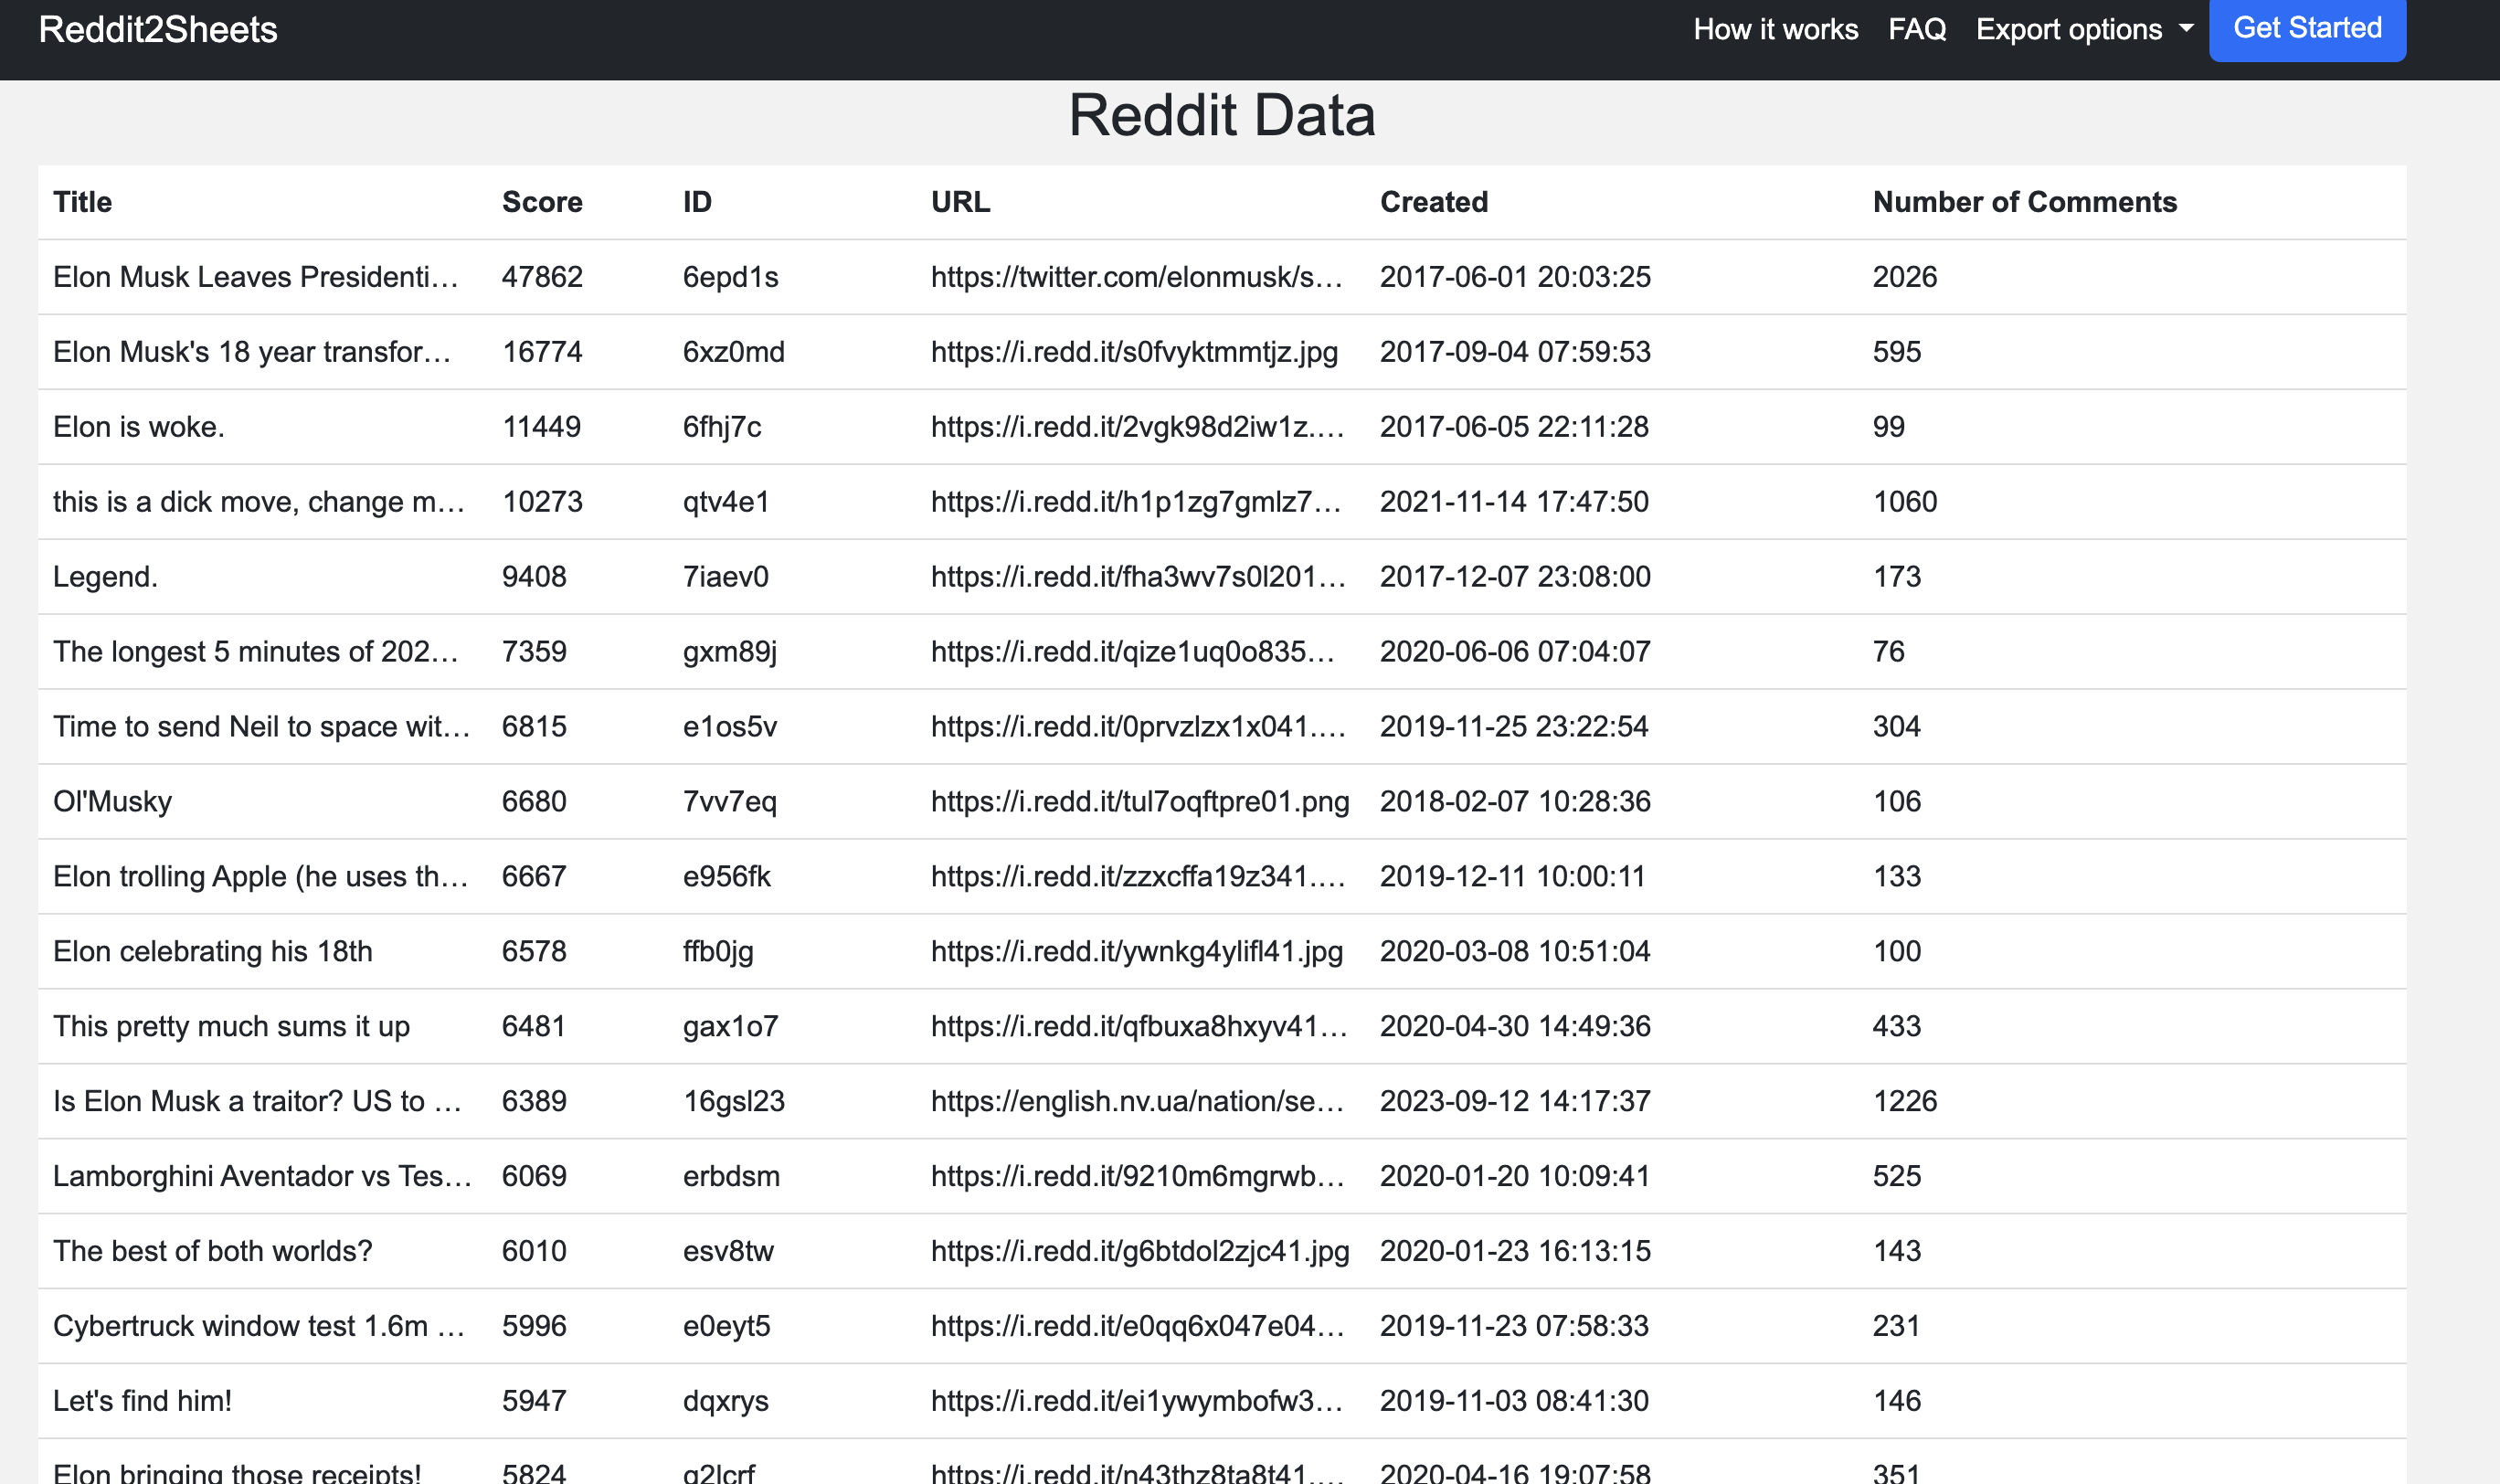
Task: Click the comment count 525
Action: tap(1896, 1177)
